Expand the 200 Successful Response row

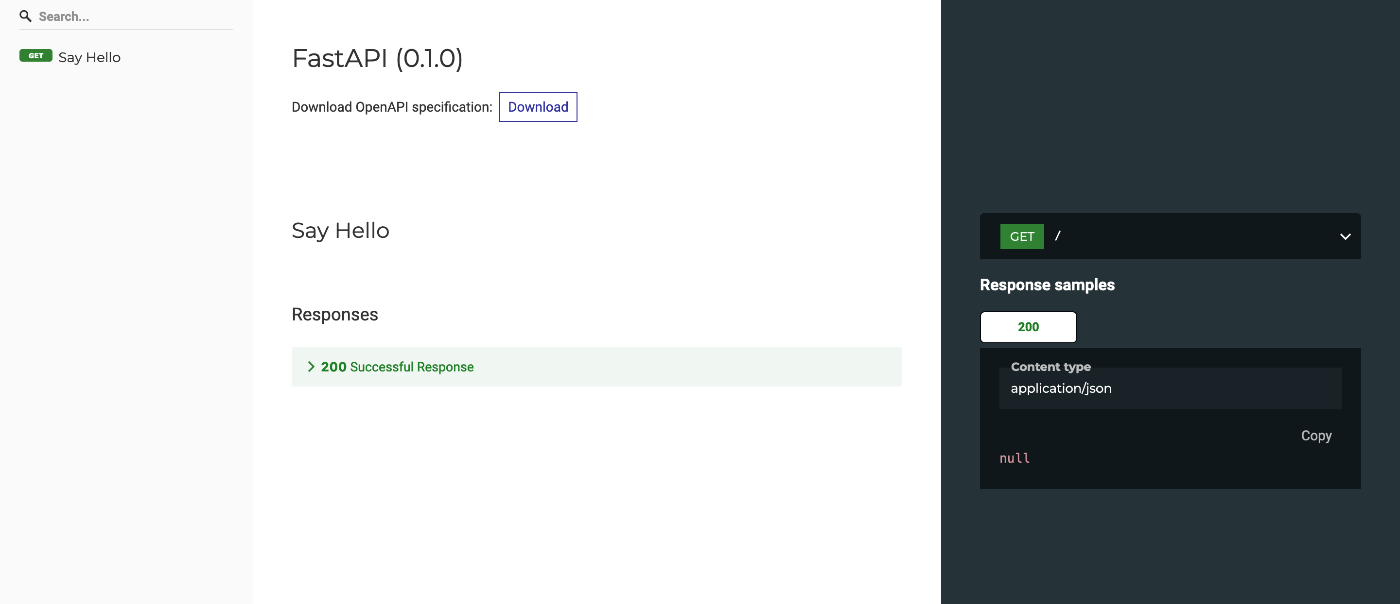pos(596,367)
